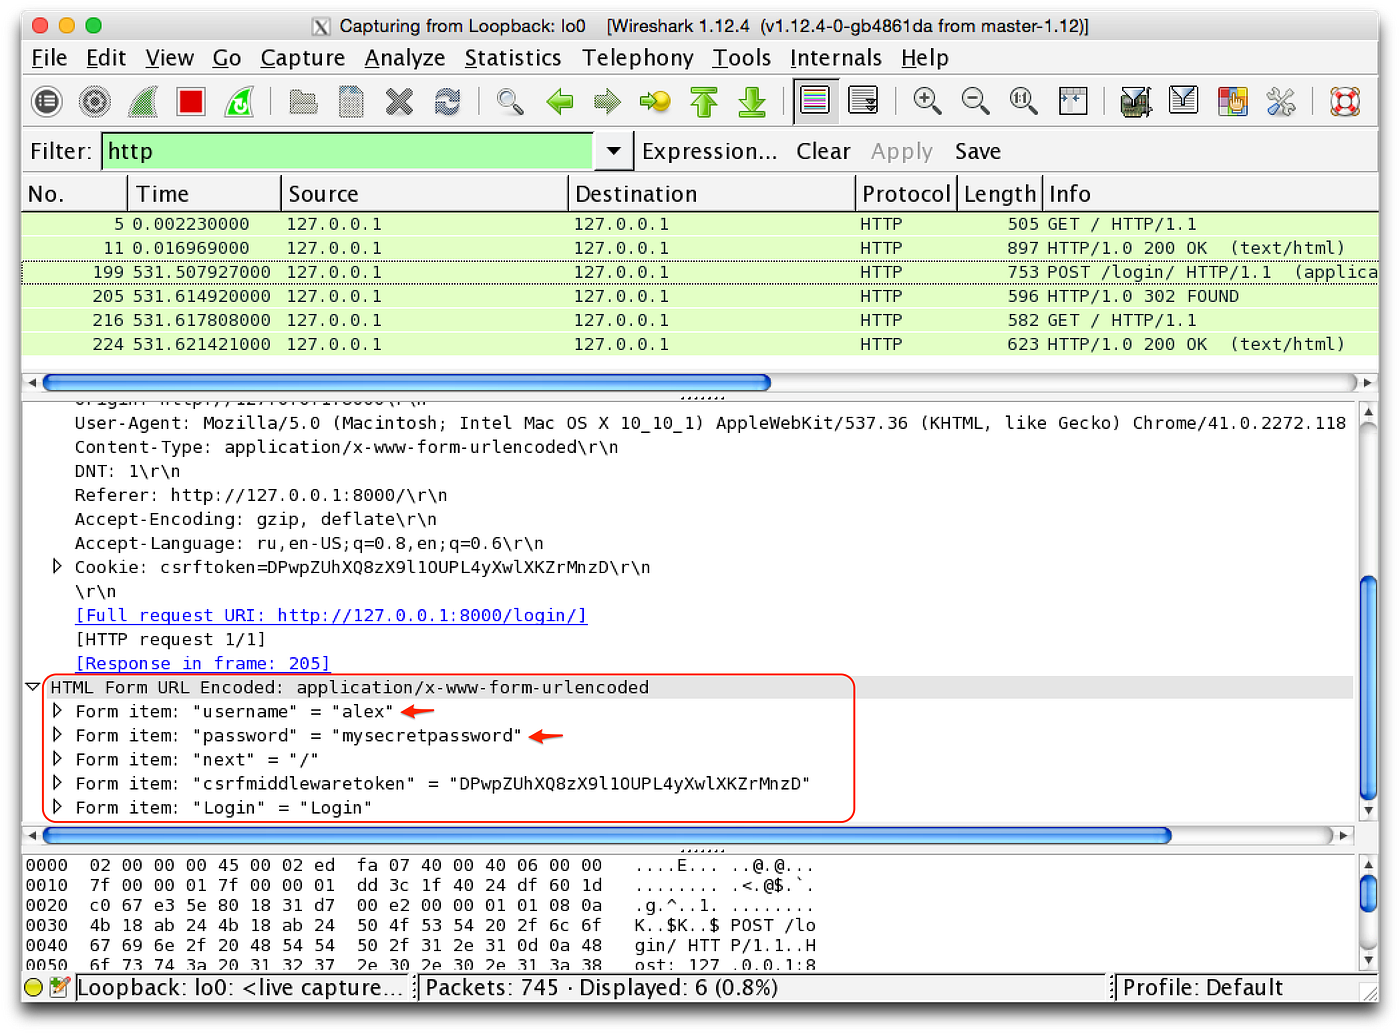The image size is (1400, 1034).
Task: Toggle zoom level back to 100%
Action: click(1022, 101)
